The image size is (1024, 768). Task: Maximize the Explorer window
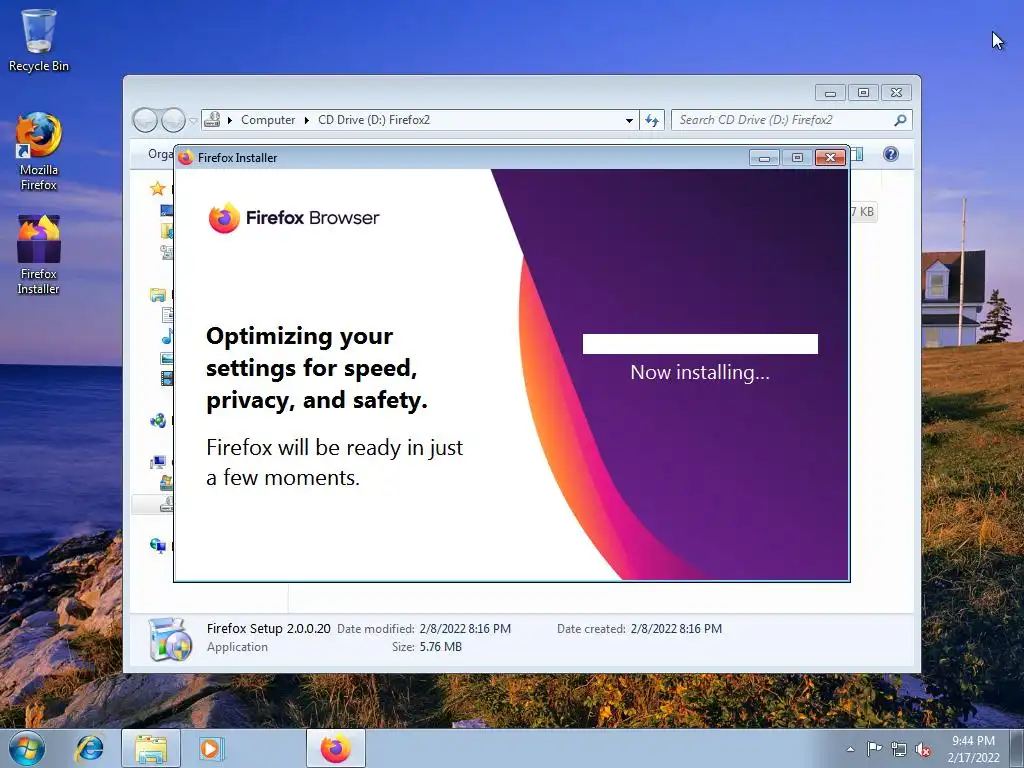pyautogui.click(x=863, y=93)
